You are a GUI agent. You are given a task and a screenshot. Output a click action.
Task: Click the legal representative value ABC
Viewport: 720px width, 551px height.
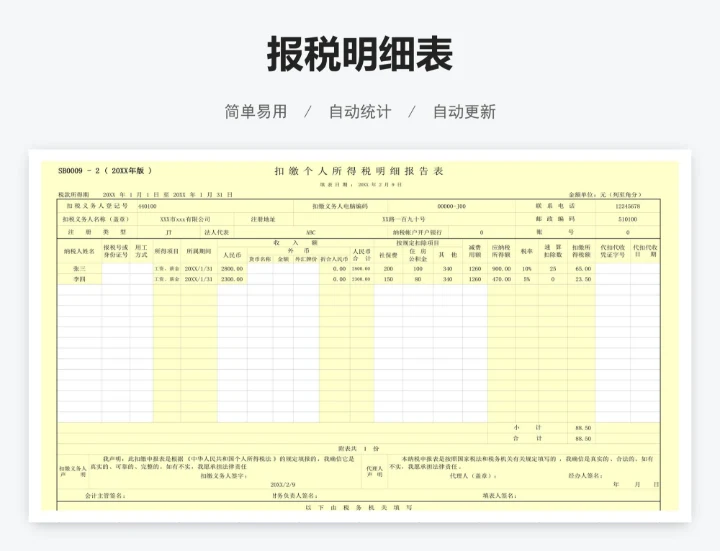311,232
